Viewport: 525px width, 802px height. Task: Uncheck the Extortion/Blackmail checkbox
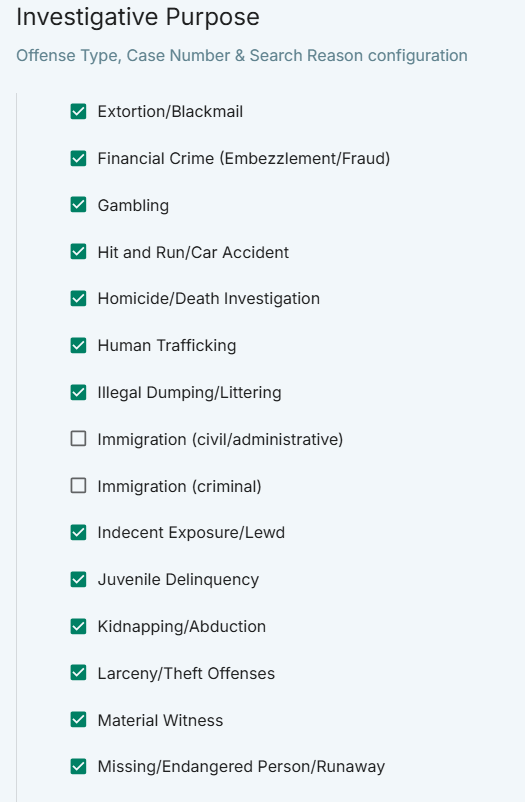(78, 111)
